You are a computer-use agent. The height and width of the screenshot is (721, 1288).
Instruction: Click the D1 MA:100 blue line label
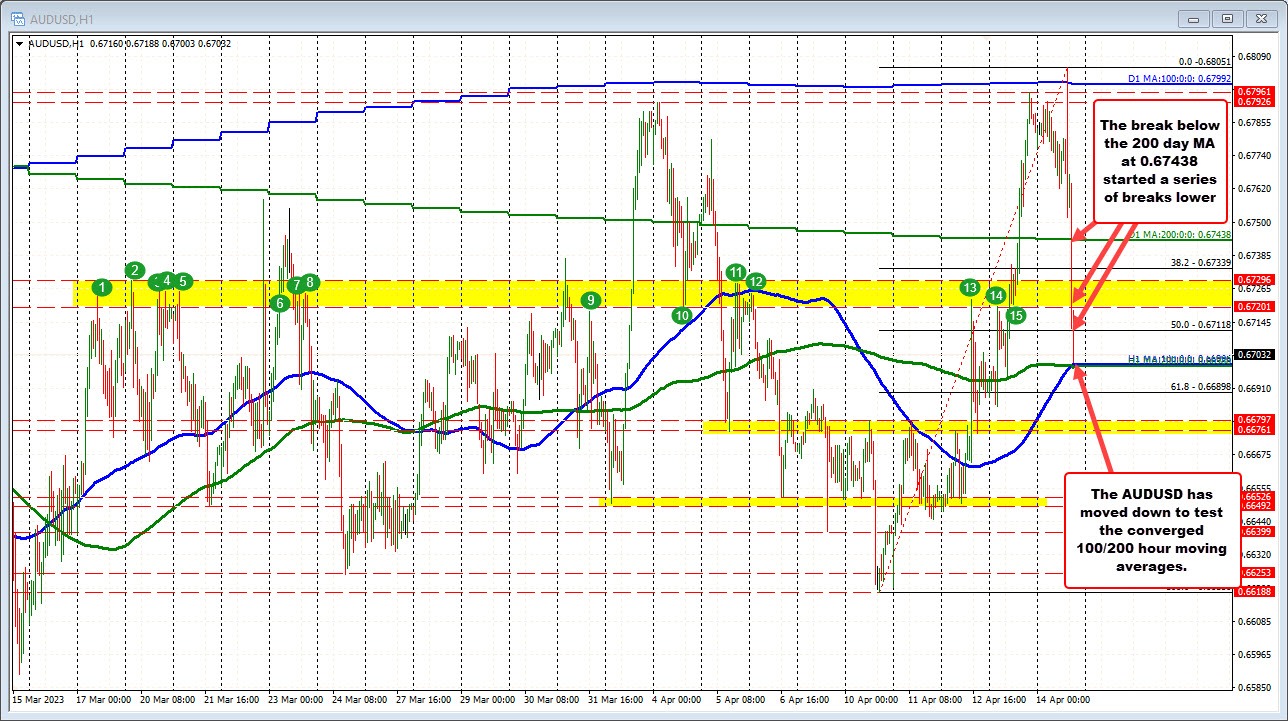point(1177,77)
